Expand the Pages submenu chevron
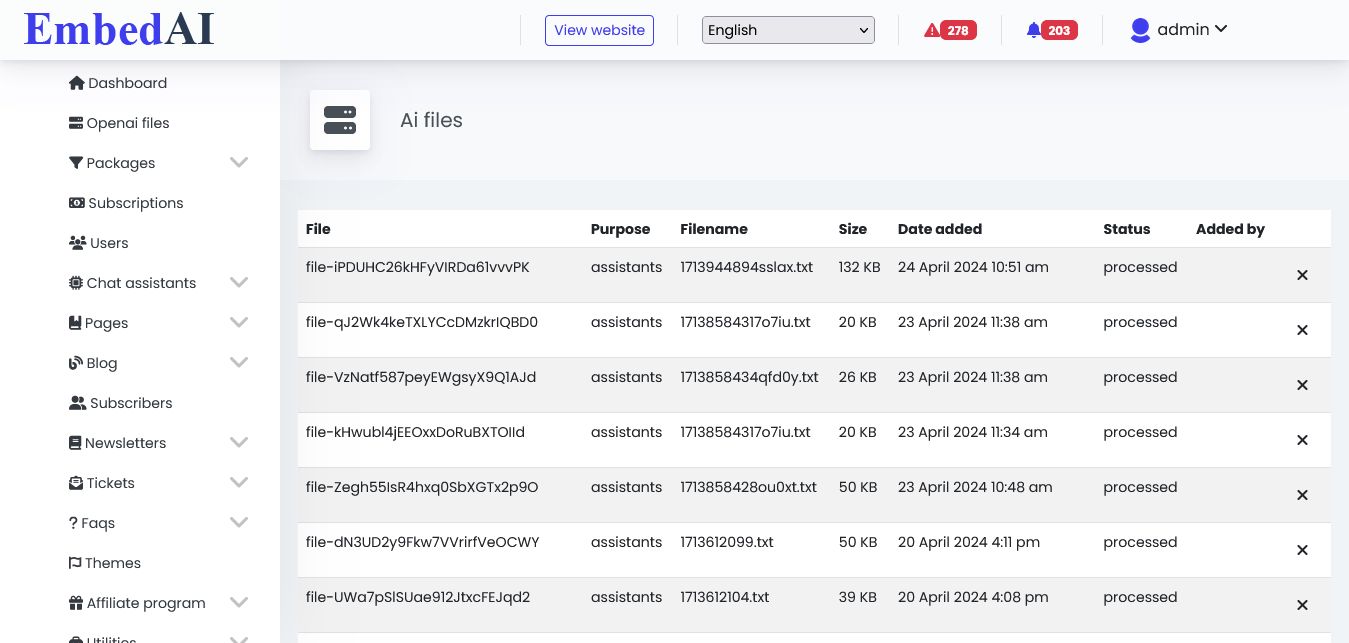Viewport: 1349px width, 643px height. click(239, 322)
